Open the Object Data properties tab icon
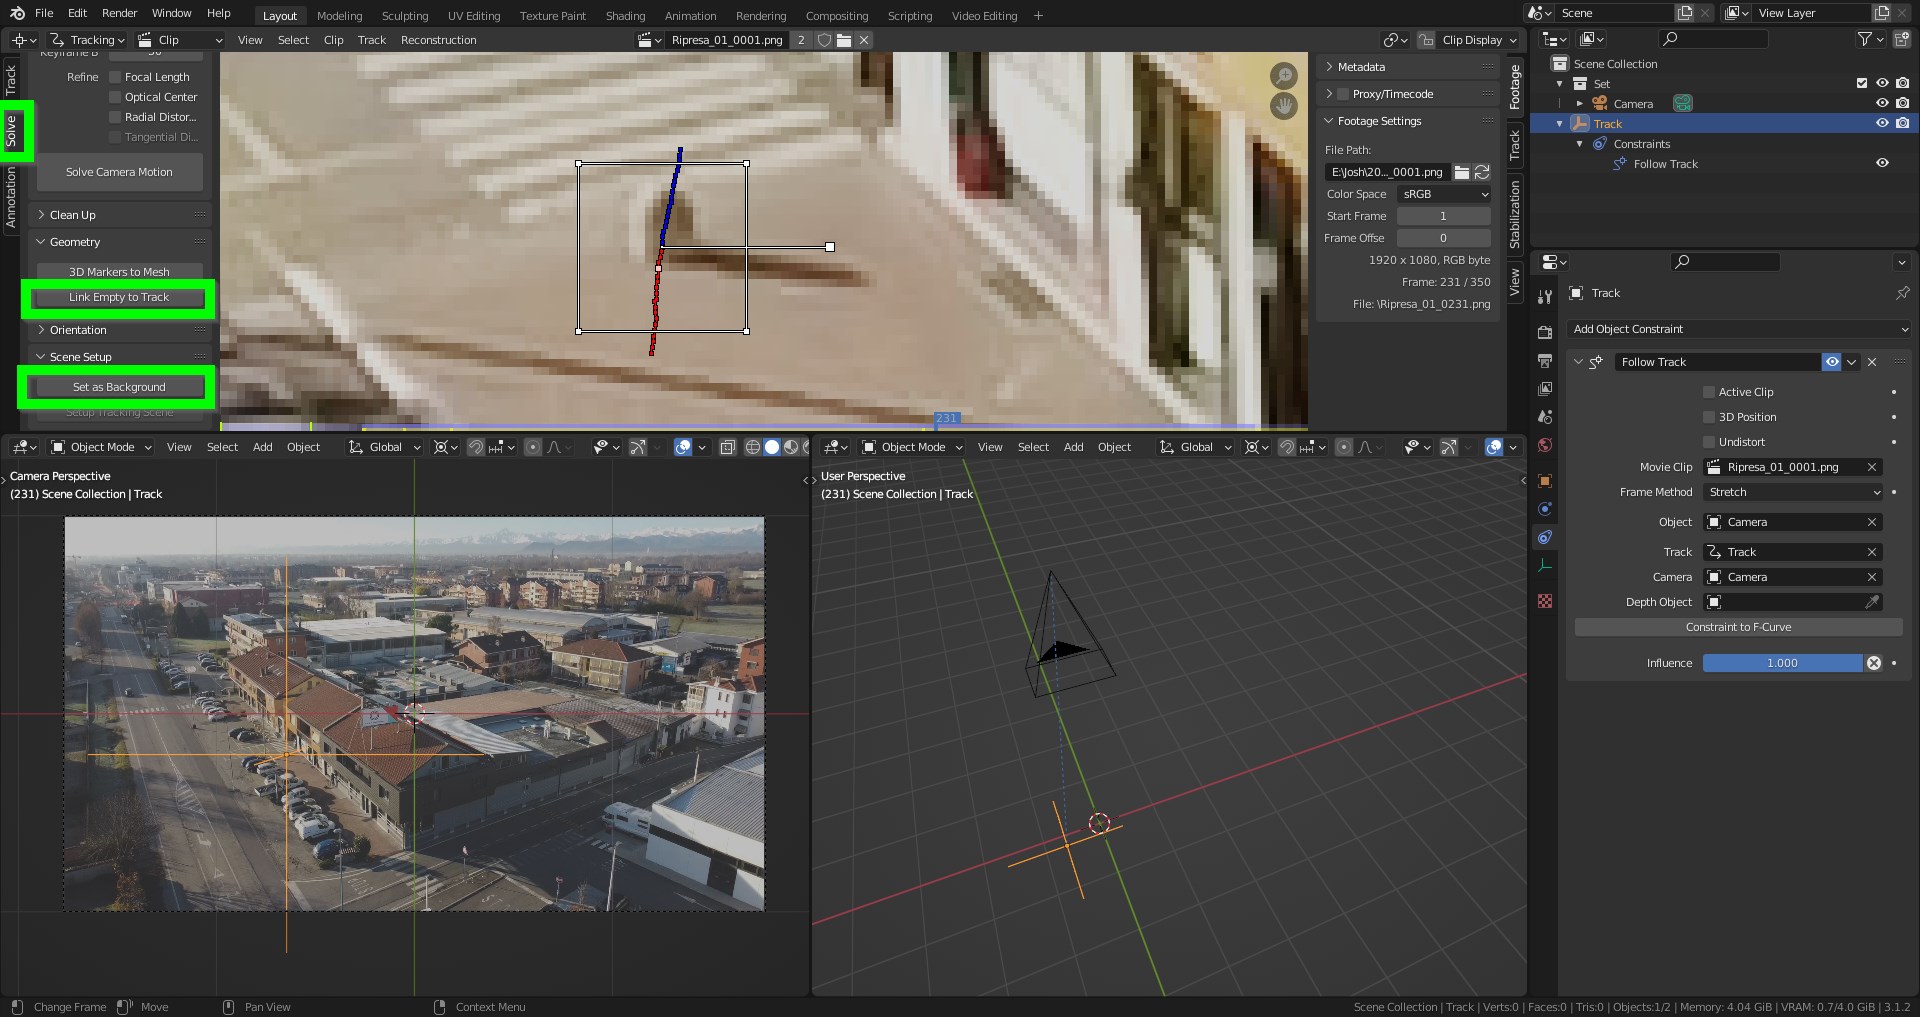The width and height of the screenshot is (1920, 1017). (x=1545, y=565)
